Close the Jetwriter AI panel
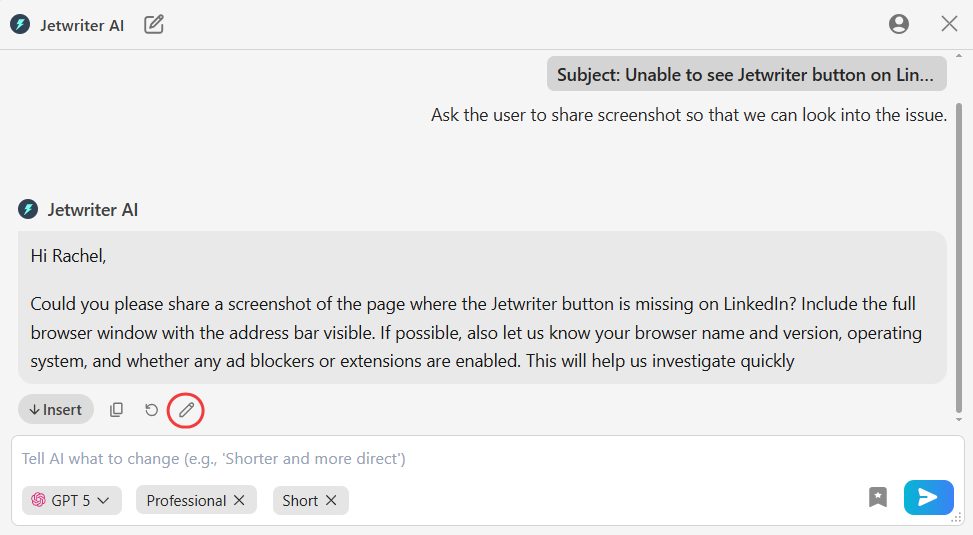Viewport: 973px width, 535px height. coord(949,24)
